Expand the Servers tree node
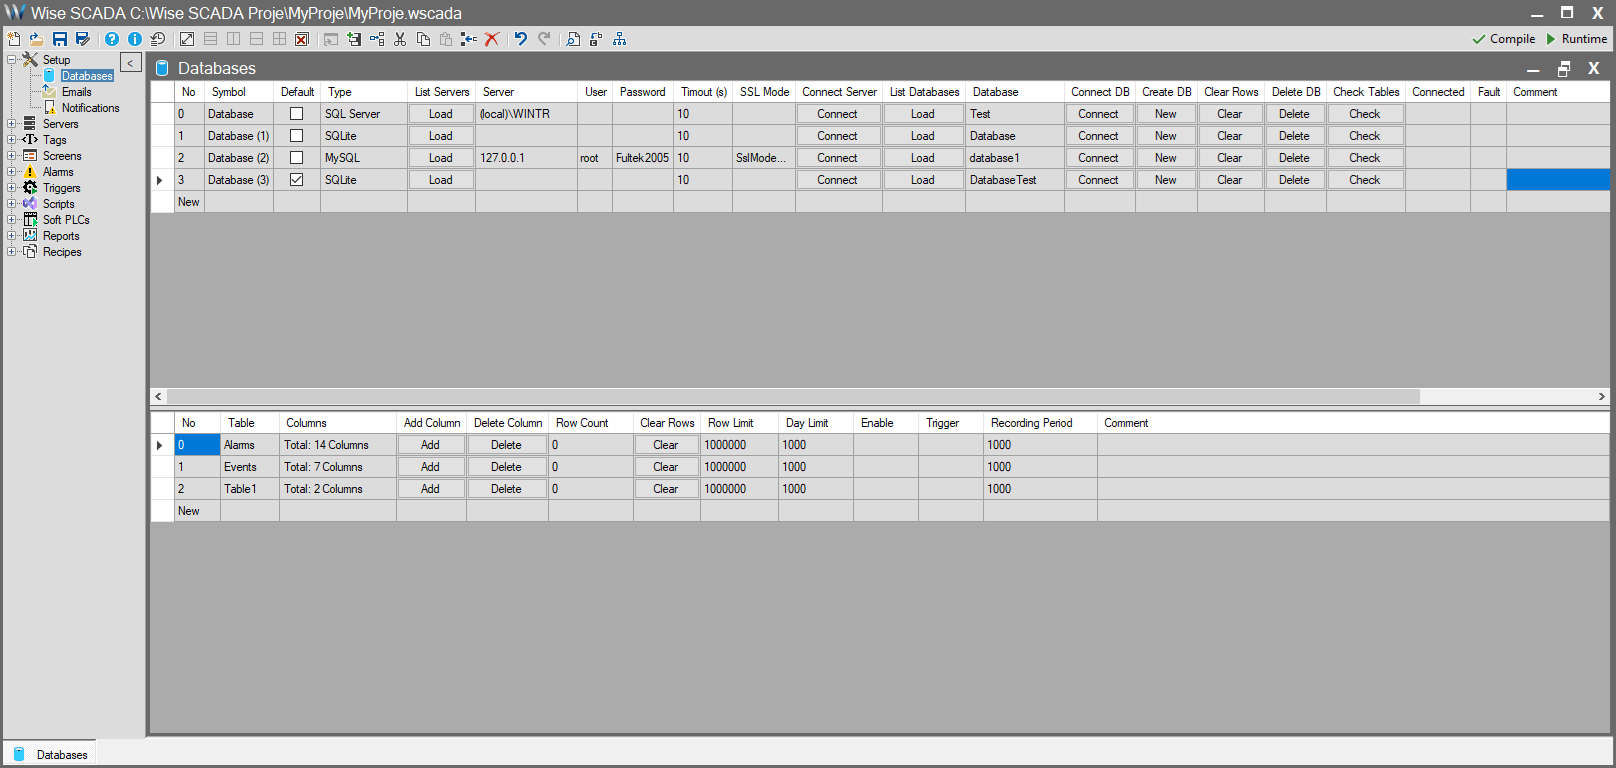The width and height of the screenshot is (1616, 768). 11,124
